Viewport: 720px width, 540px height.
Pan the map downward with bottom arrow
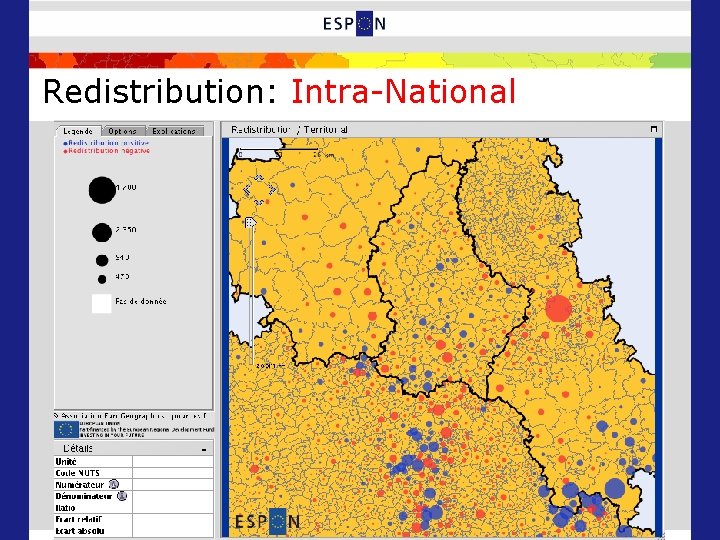click(x=259, y=202)
